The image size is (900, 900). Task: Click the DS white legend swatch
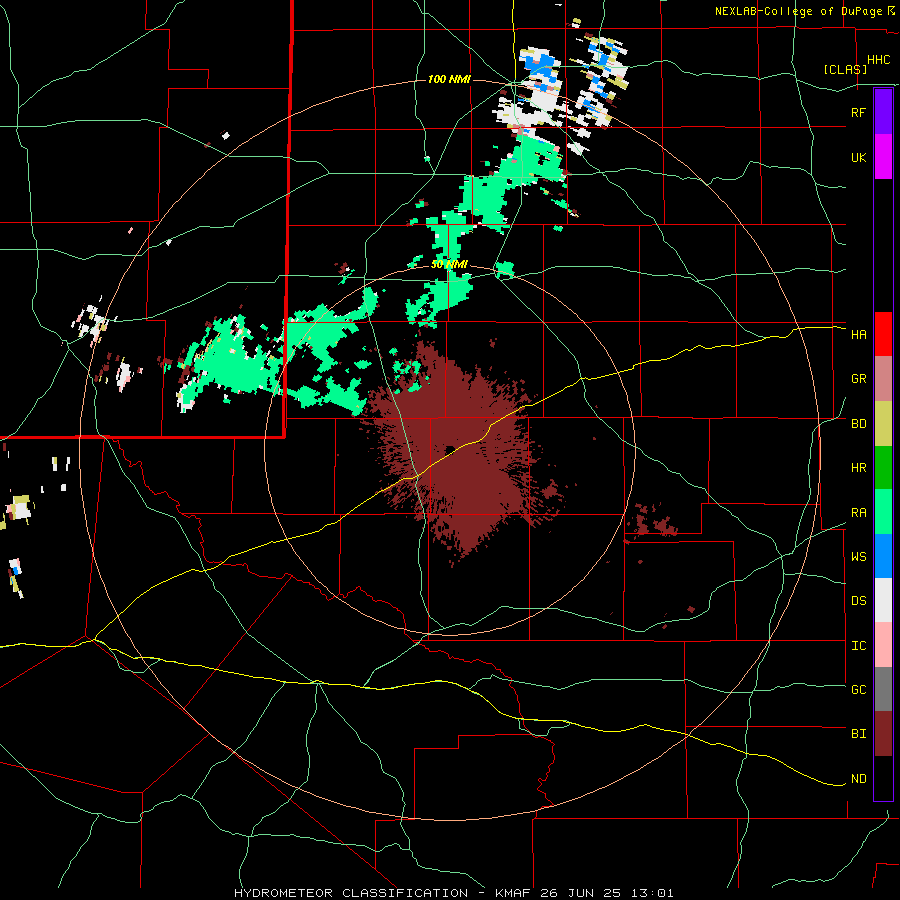tap(883, 600)
